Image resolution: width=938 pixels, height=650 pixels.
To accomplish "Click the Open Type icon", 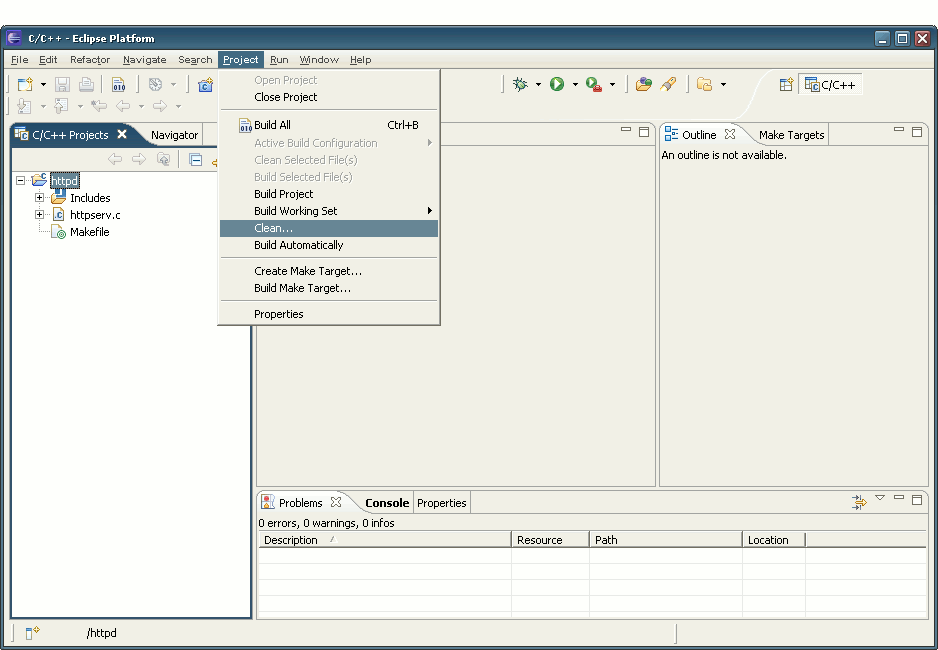I will coord(644,84).
